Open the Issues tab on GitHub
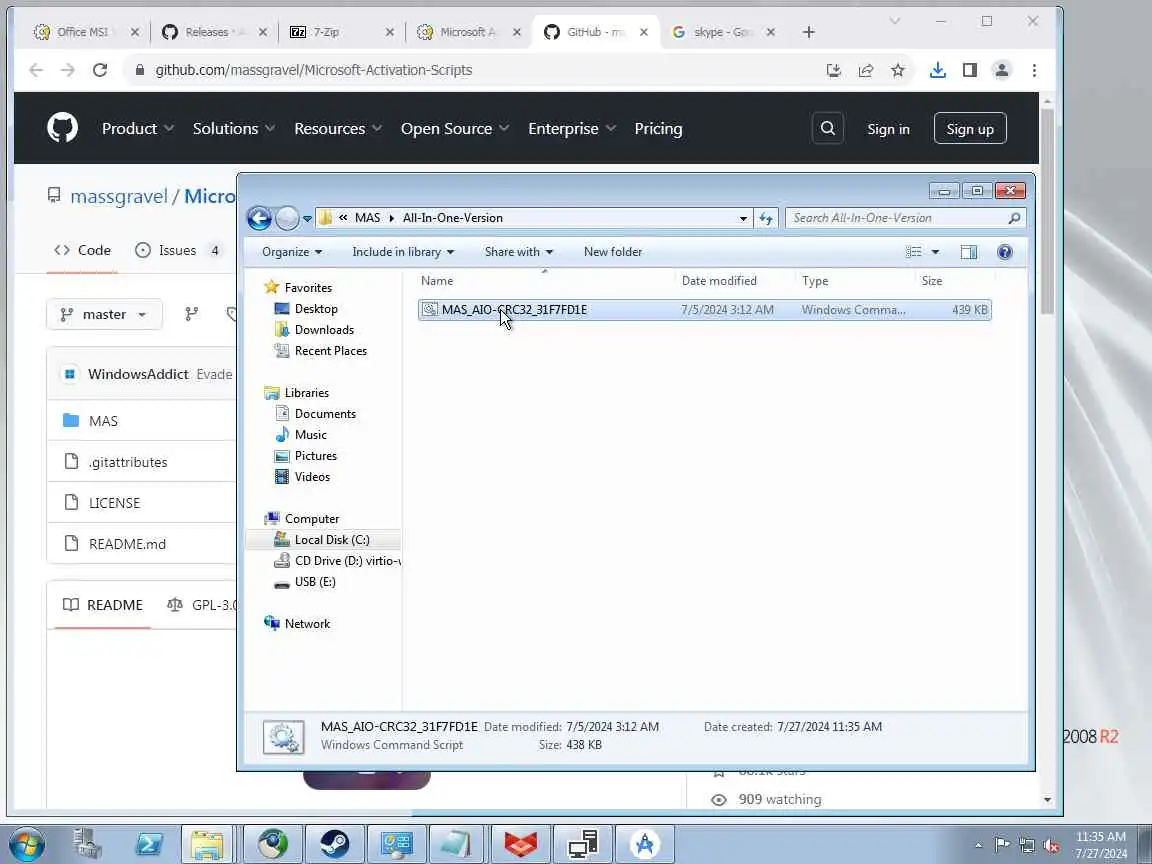Image resolution: width=1152 pixels, height=864 pixels. point(178,251)
